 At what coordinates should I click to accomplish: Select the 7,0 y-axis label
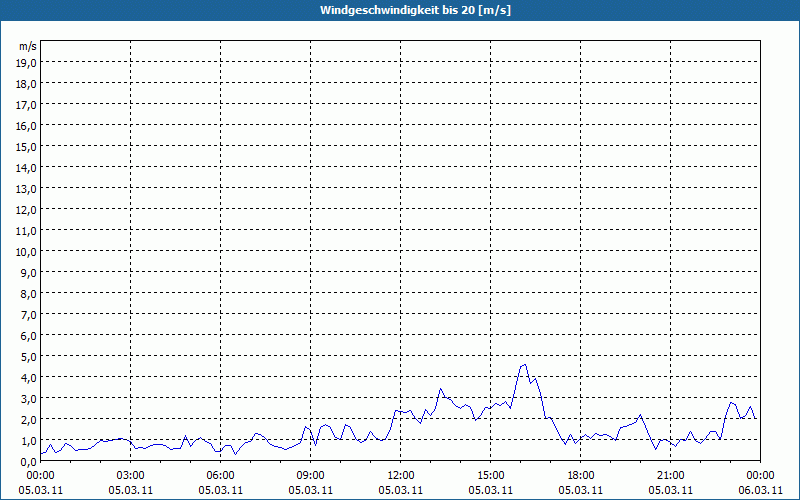click(x=30, y=315)
